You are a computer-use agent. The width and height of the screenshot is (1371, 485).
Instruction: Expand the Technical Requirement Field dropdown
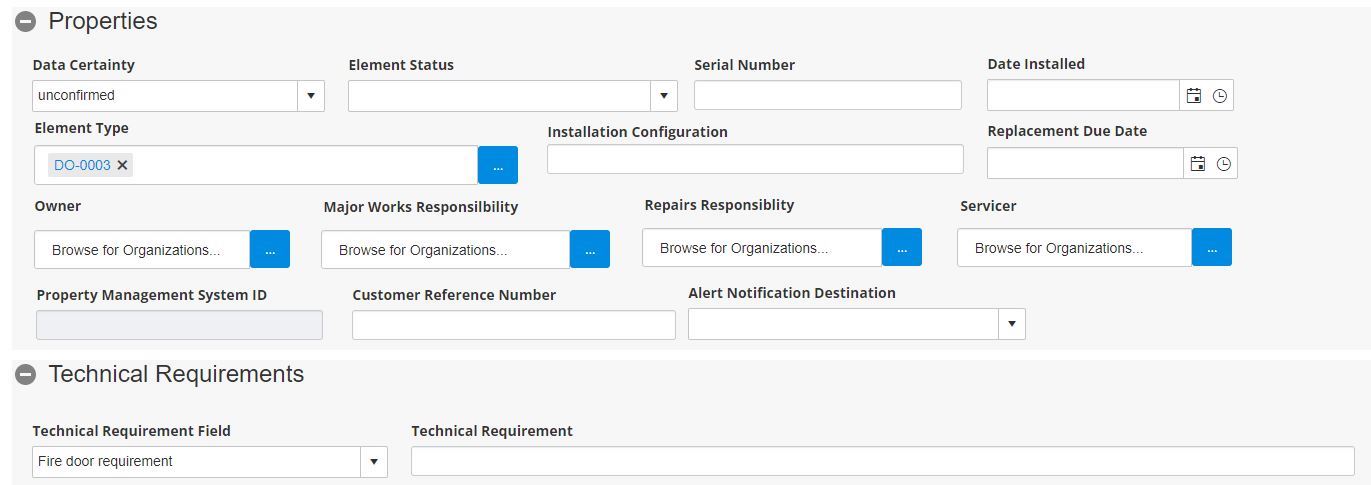click(x=374, y=462)
